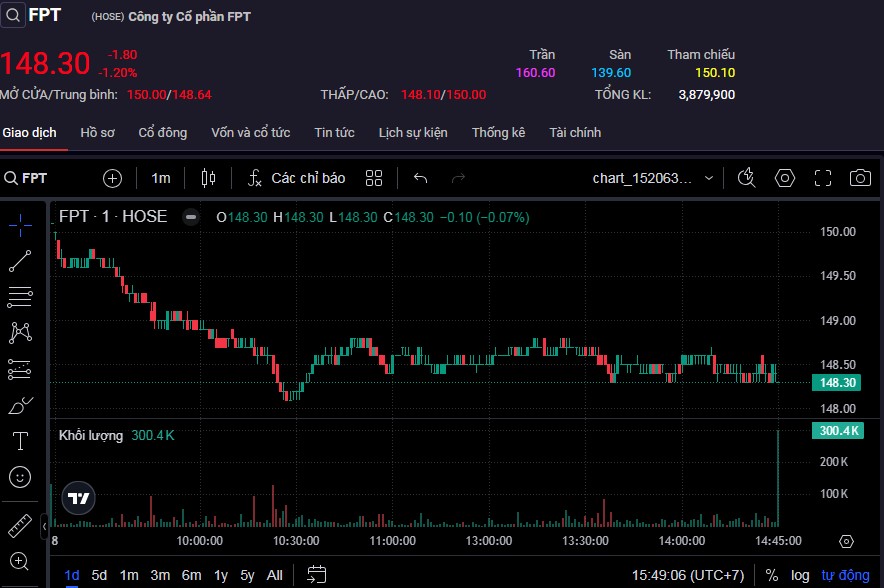
Task: Open the Tài chính tab
Action: pos(575,133)
